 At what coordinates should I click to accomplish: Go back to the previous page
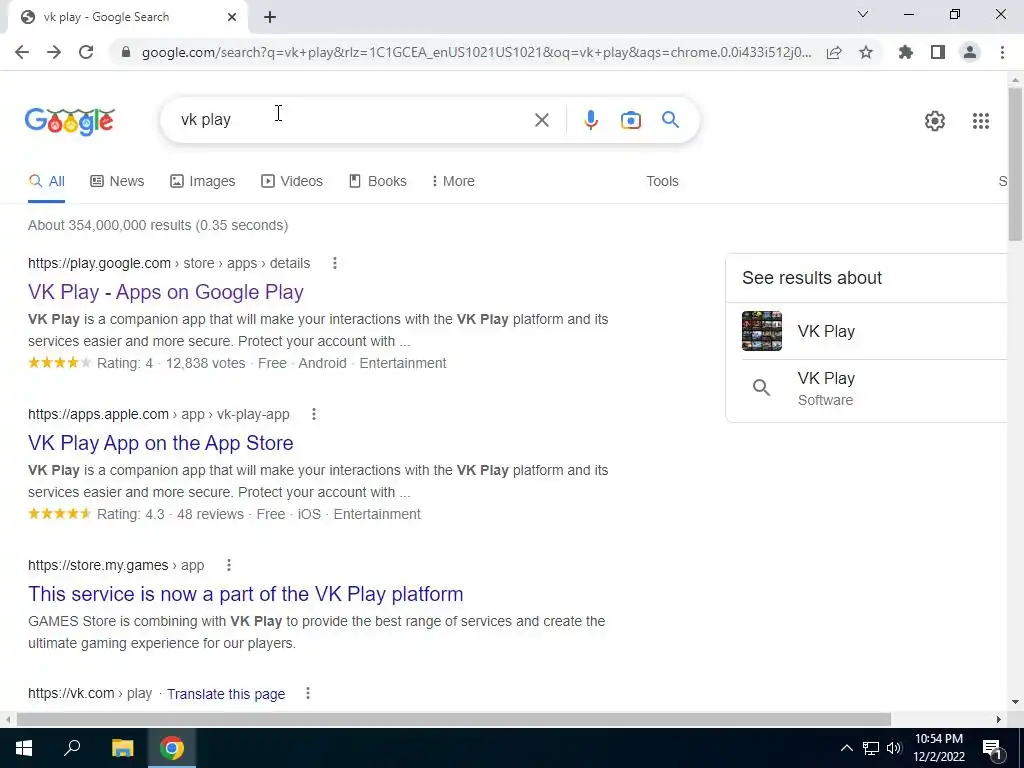tap(22, 52)
